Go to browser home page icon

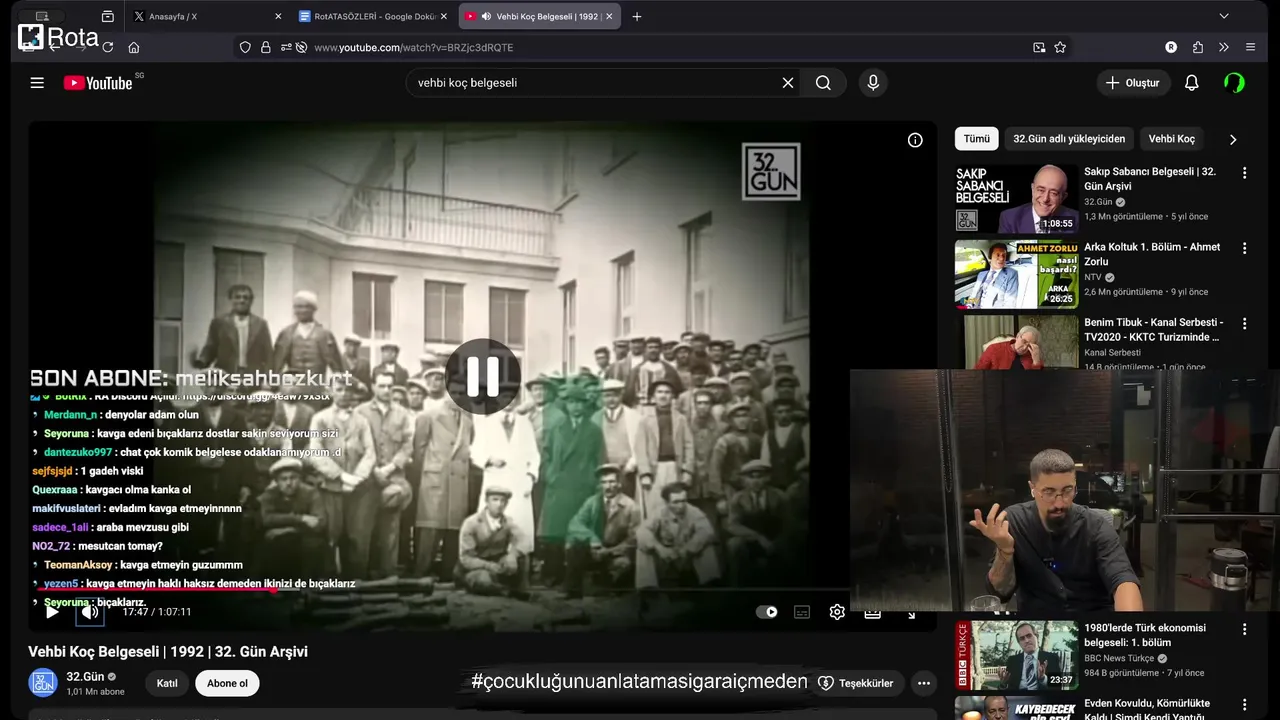coord(134,47)
